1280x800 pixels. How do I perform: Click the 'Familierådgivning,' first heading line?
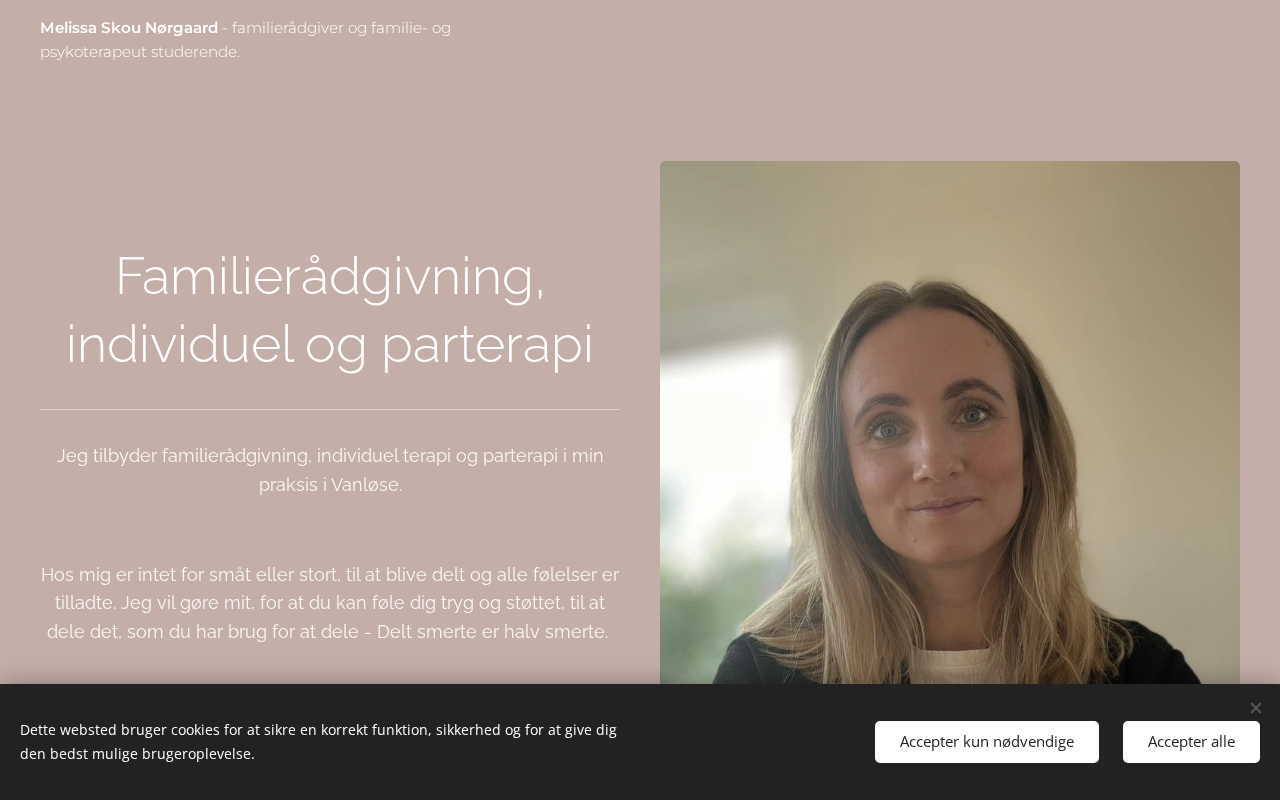point(330,276)
